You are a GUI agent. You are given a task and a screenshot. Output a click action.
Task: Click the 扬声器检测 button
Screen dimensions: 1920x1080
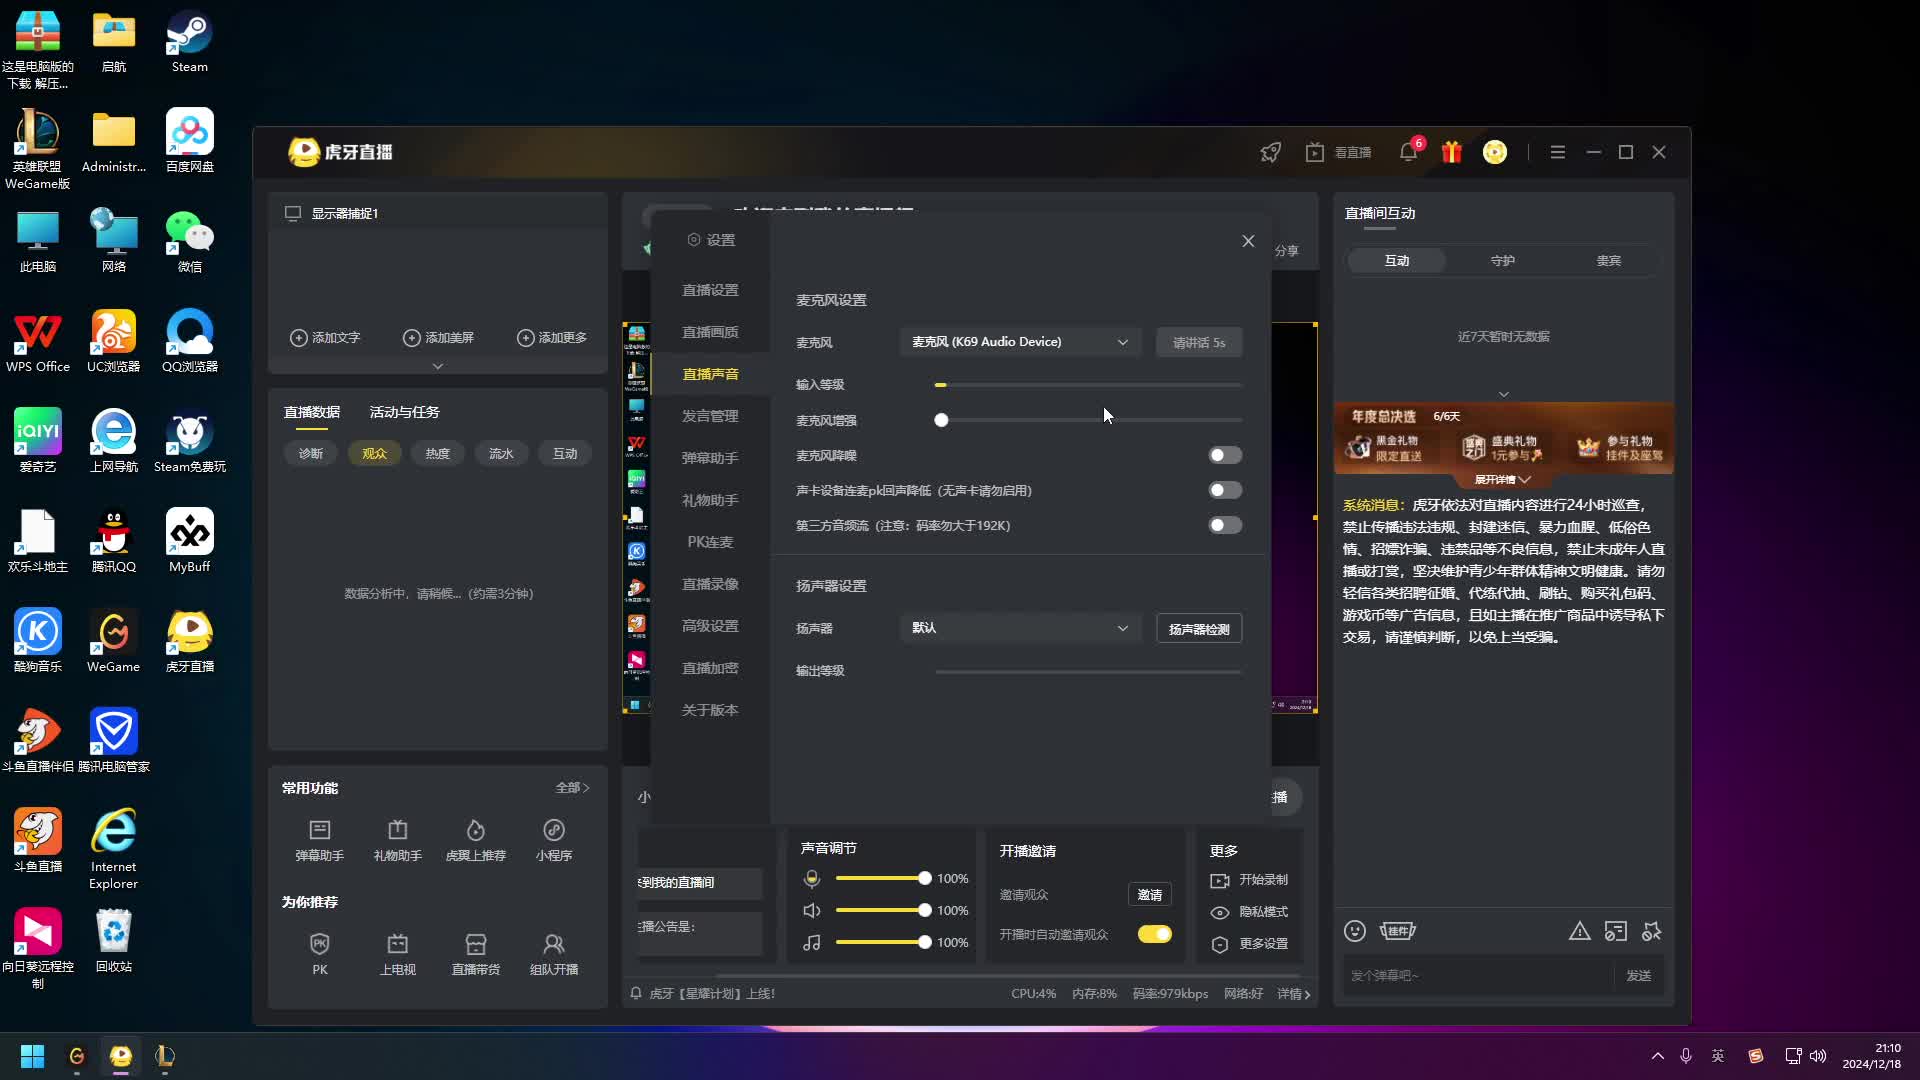pos(1199,629)
